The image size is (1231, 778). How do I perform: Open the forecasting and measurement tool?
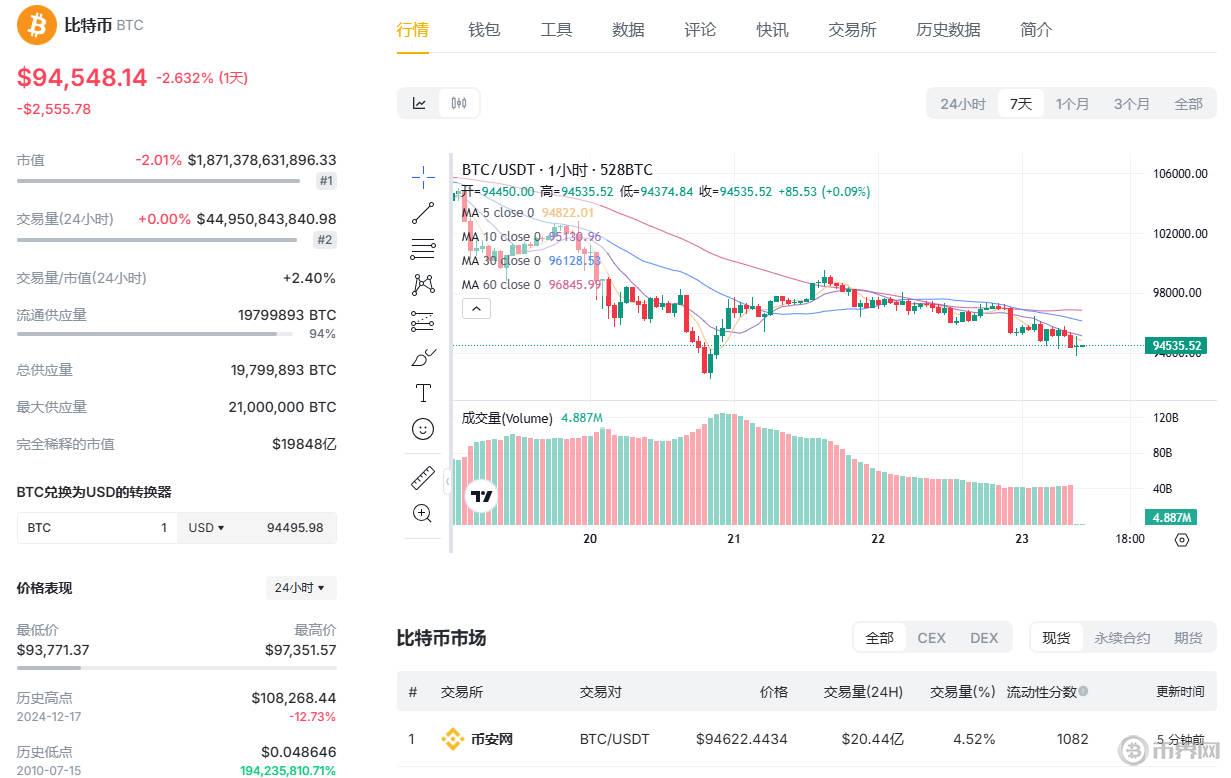[x=423, y=321]
